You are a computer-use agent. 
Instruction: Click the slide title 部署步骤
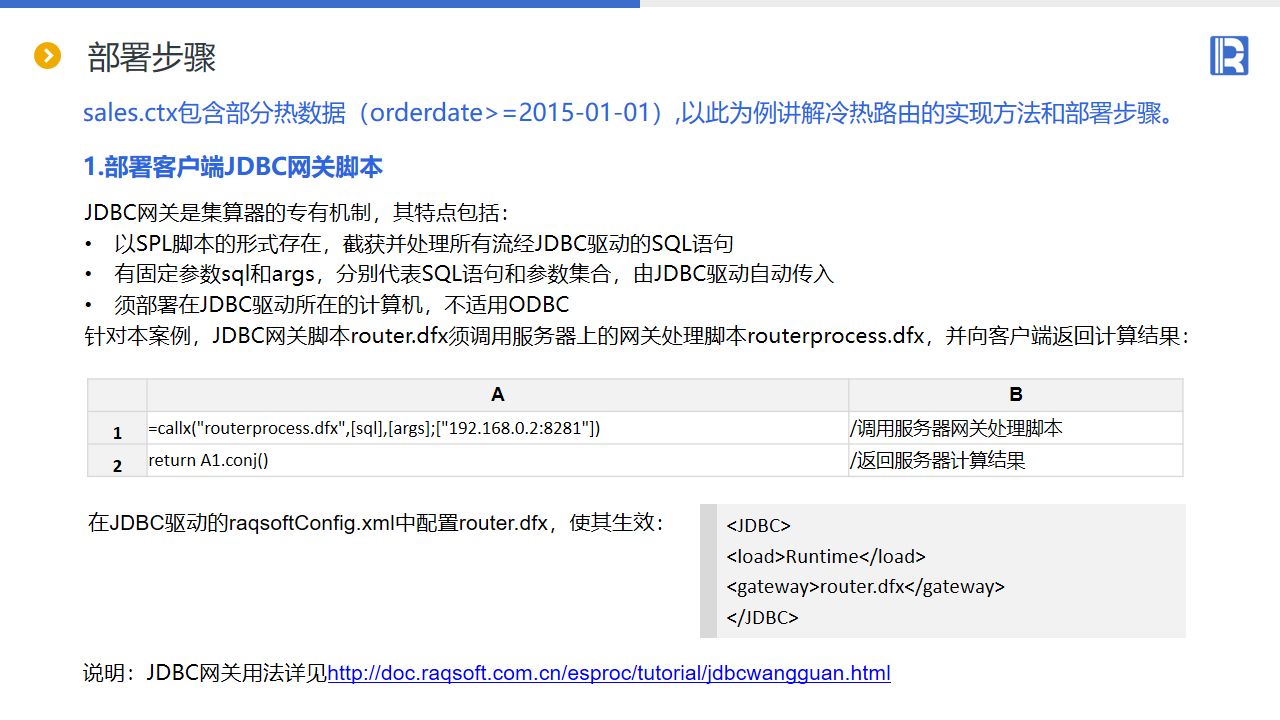click(x=152, y=58)
